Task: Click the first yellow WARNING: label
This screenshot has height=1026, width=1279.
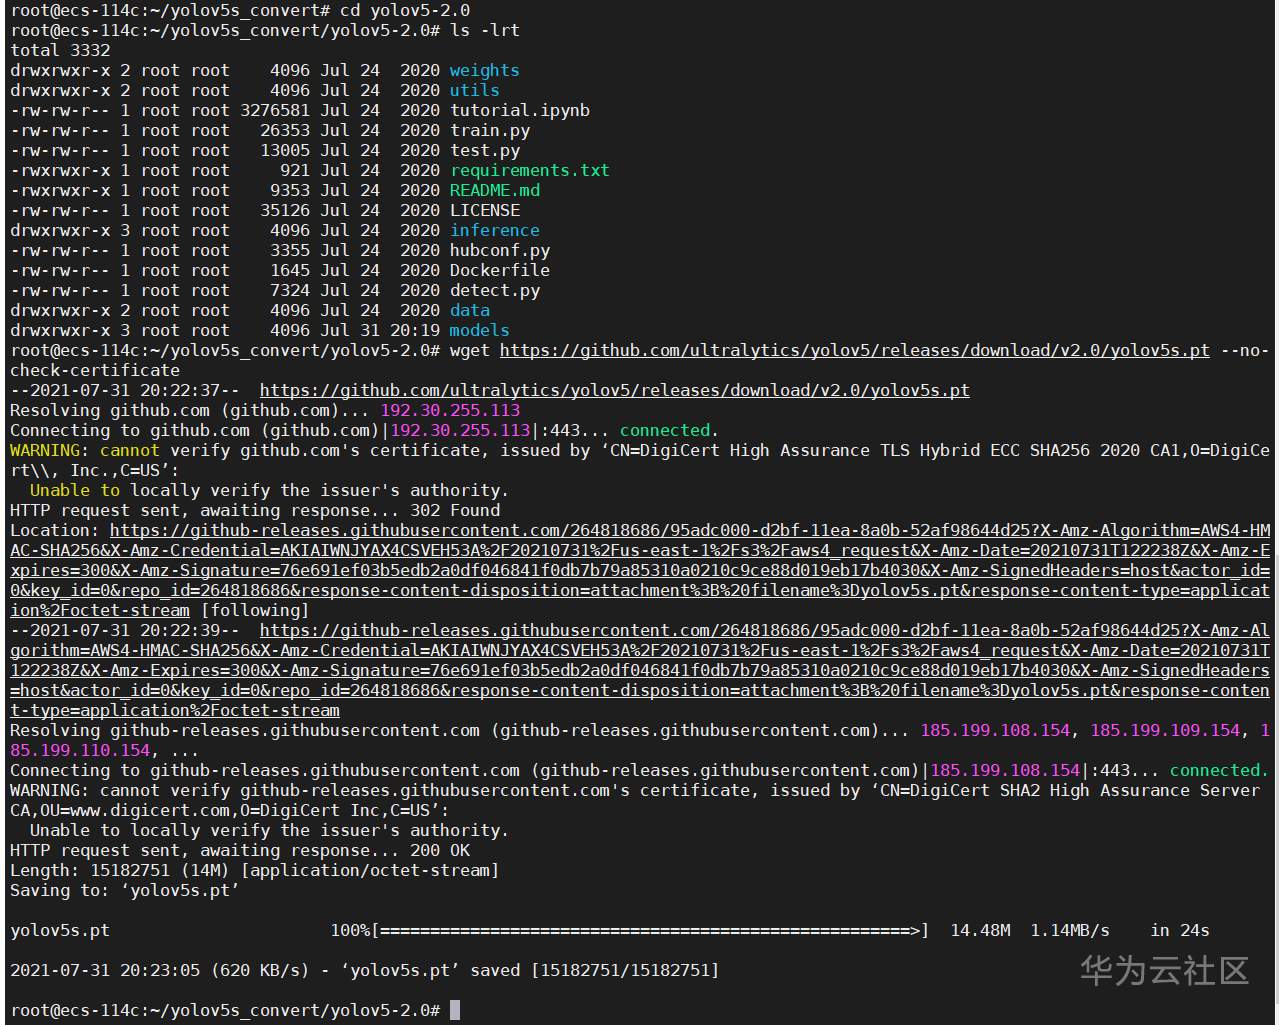Action: 49,450
